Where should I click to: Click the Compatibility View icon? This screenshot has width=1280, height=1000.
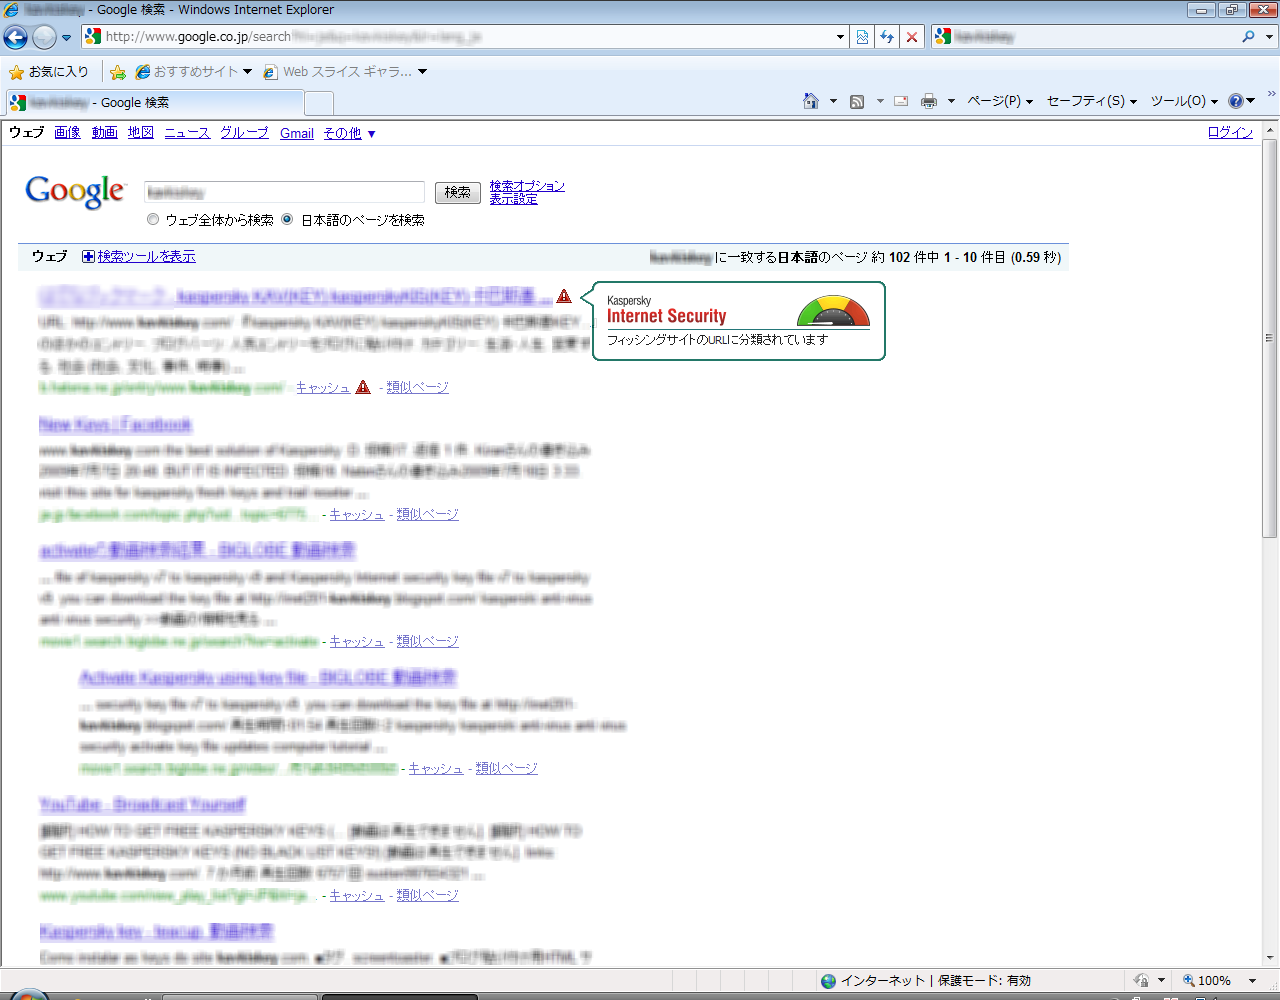863,37
